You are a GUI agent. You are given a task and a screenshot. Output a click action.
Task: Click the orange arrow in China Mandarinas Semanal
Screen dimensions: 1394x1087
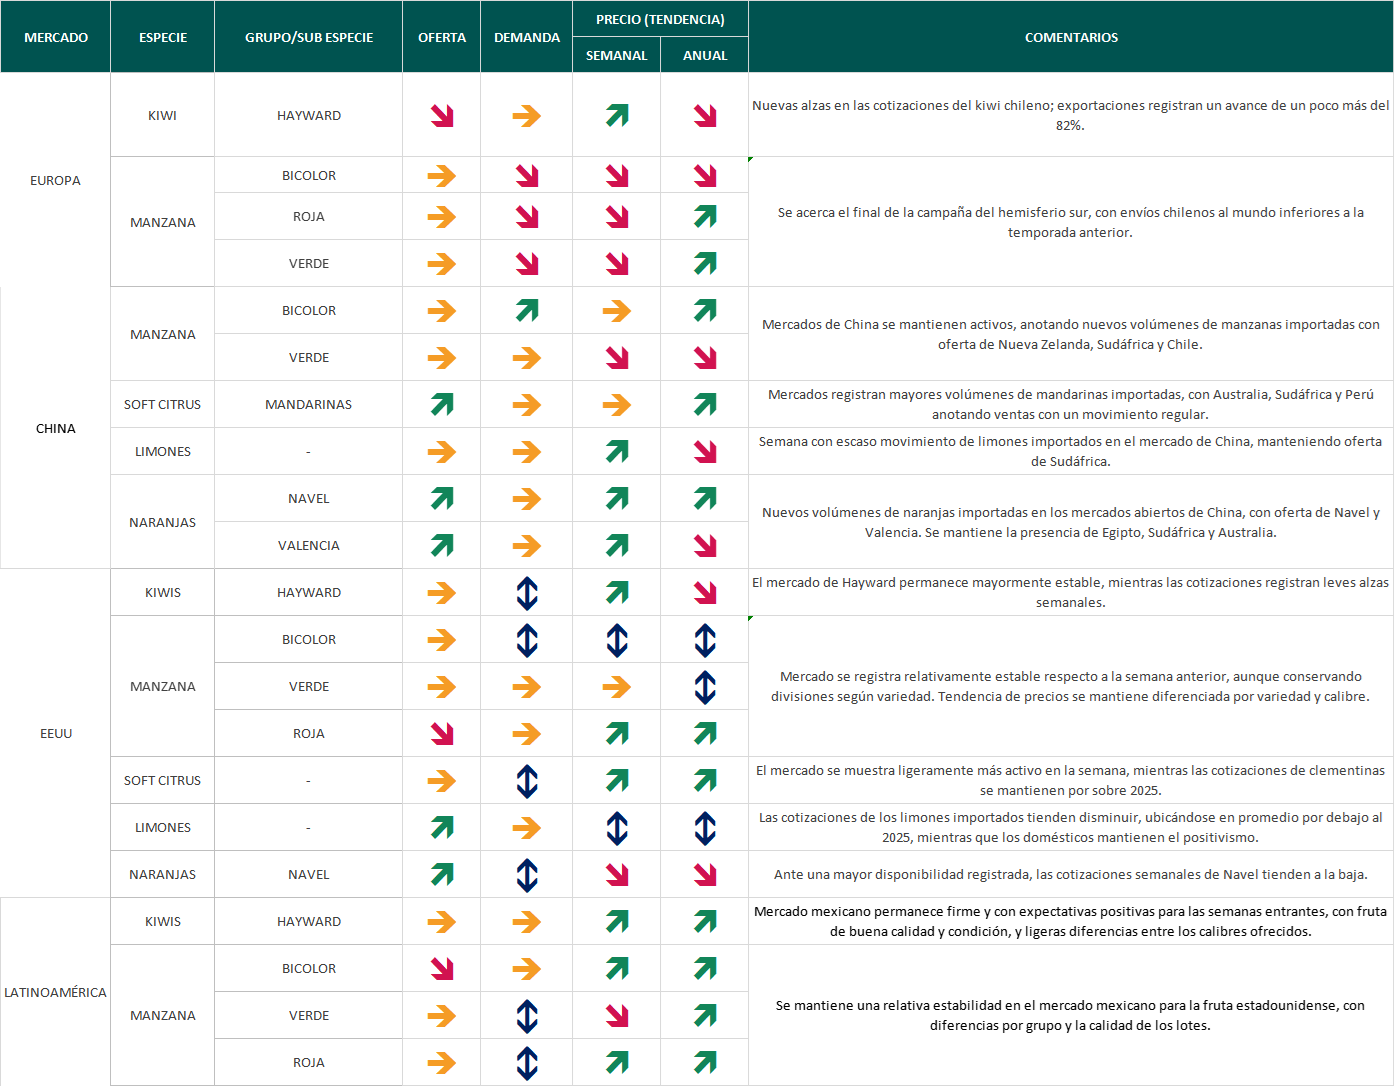(x=617, y=405)
